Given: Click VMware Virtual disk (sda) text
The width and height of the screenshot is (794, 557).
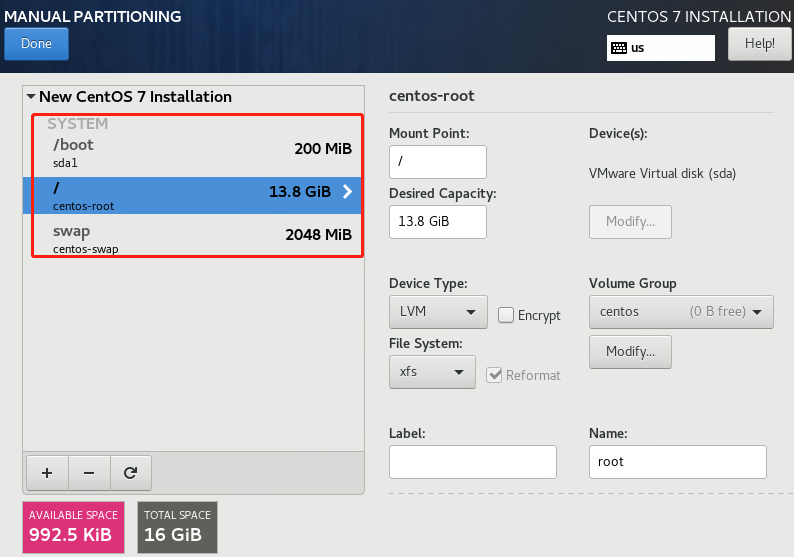Looking at the screenshot, I should tap(662, 174).
